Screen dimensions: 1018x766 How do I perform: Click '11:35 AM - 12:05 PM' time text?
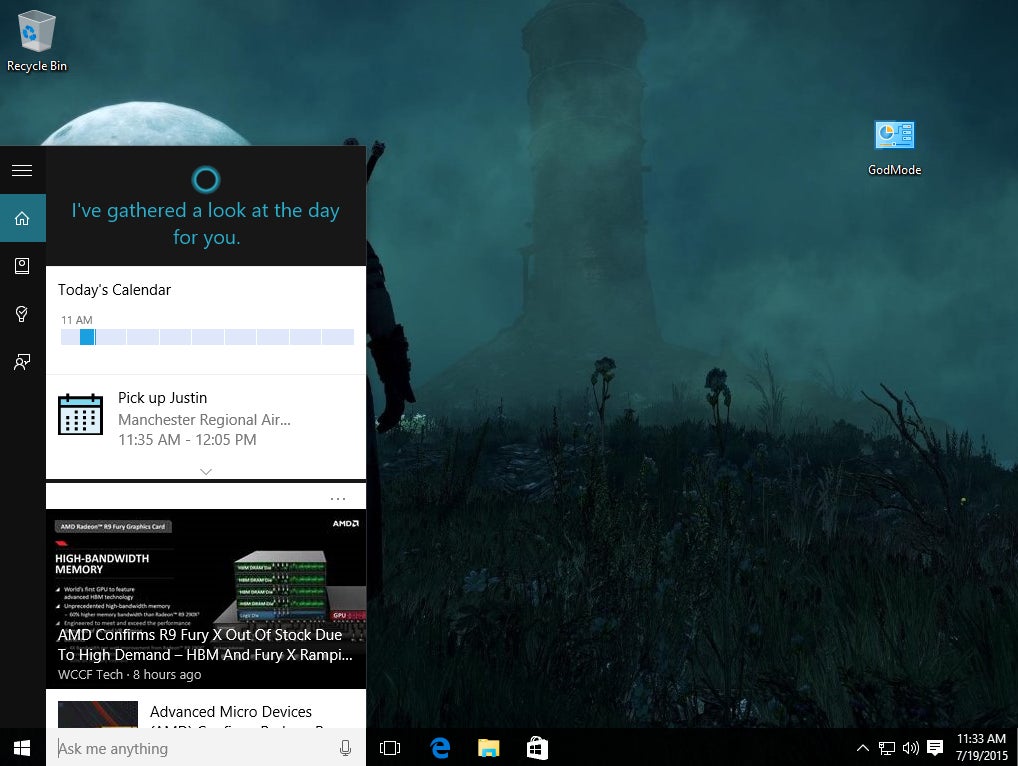pyautogui.click(x=187, y=439)
